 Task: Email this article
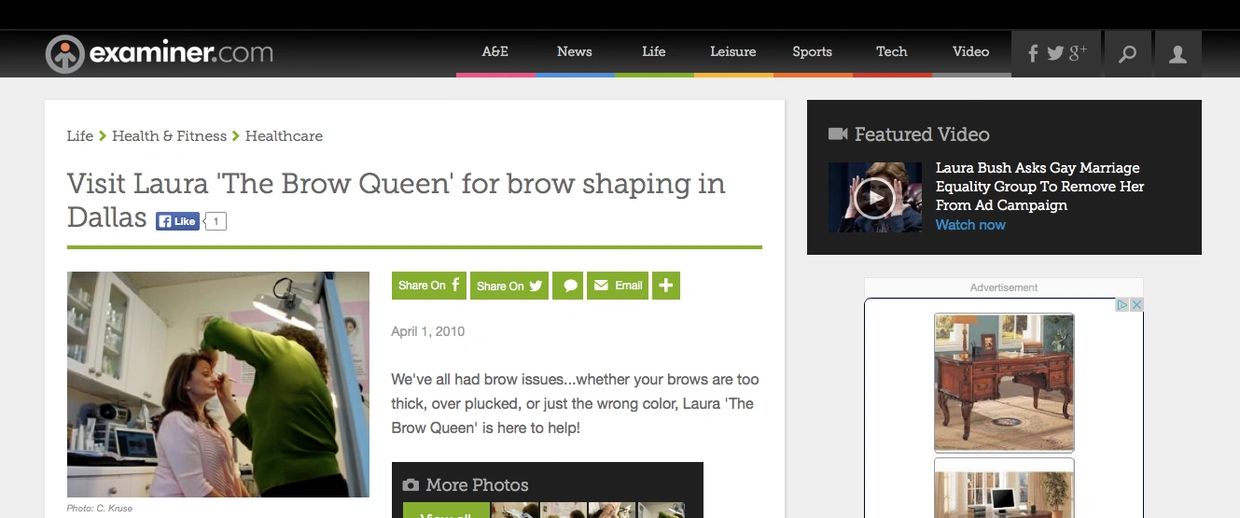click(618, 286)
